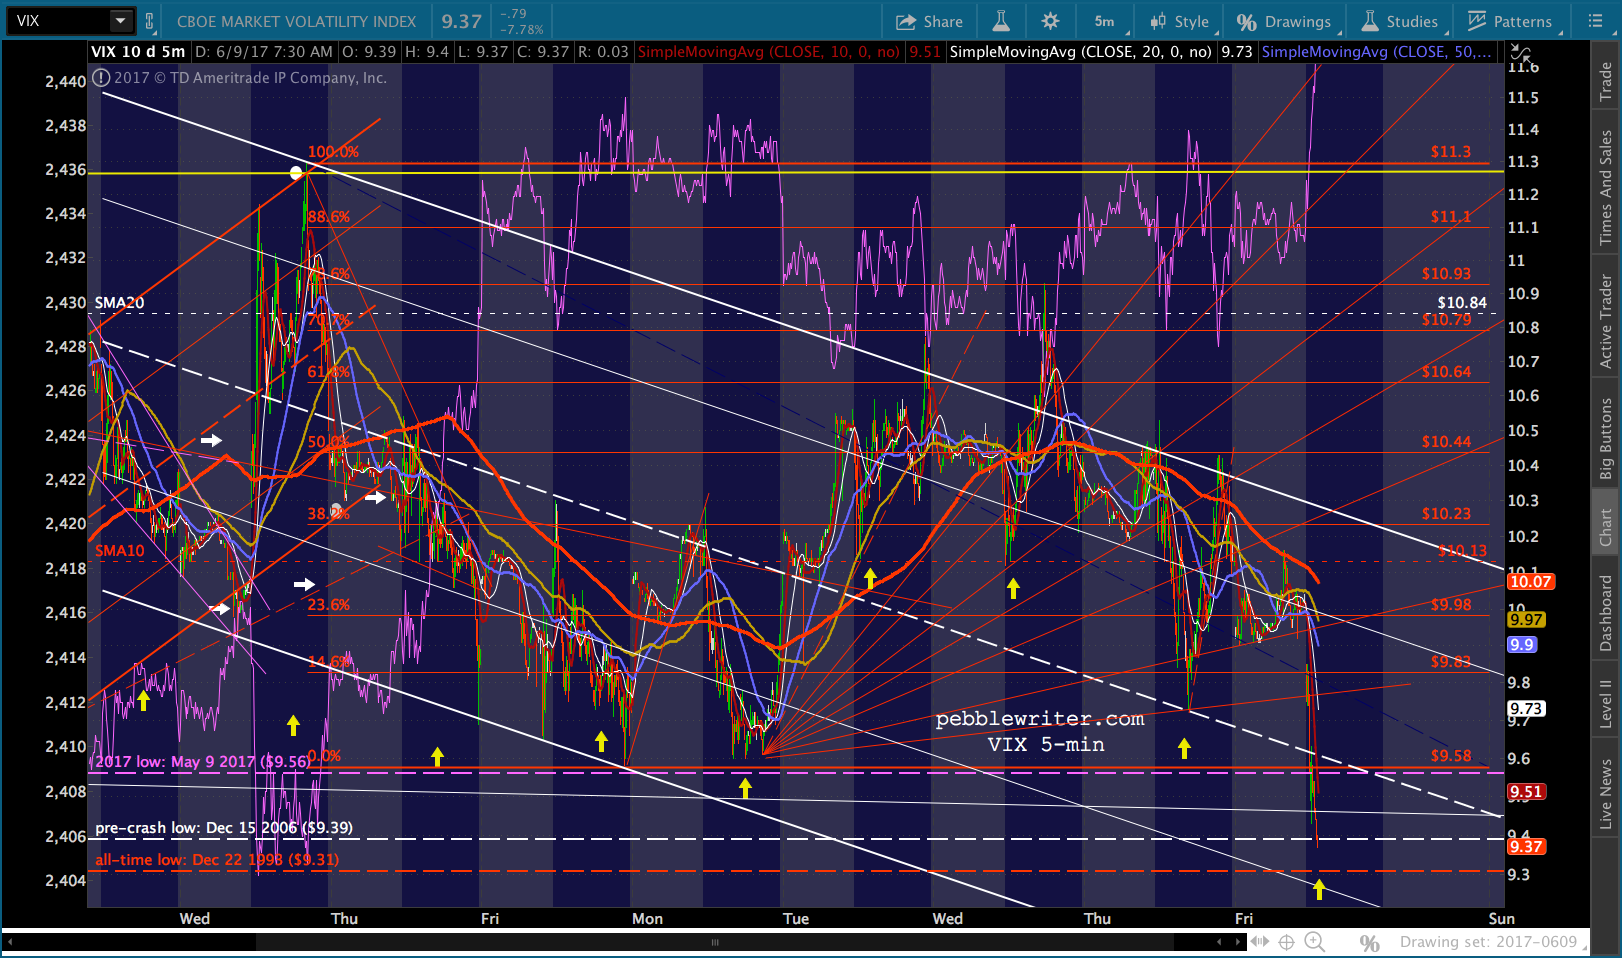Click the SMA20 label on chart
Image resolution: width=1622 pixels, height=958 pixels.
[120, 303]
